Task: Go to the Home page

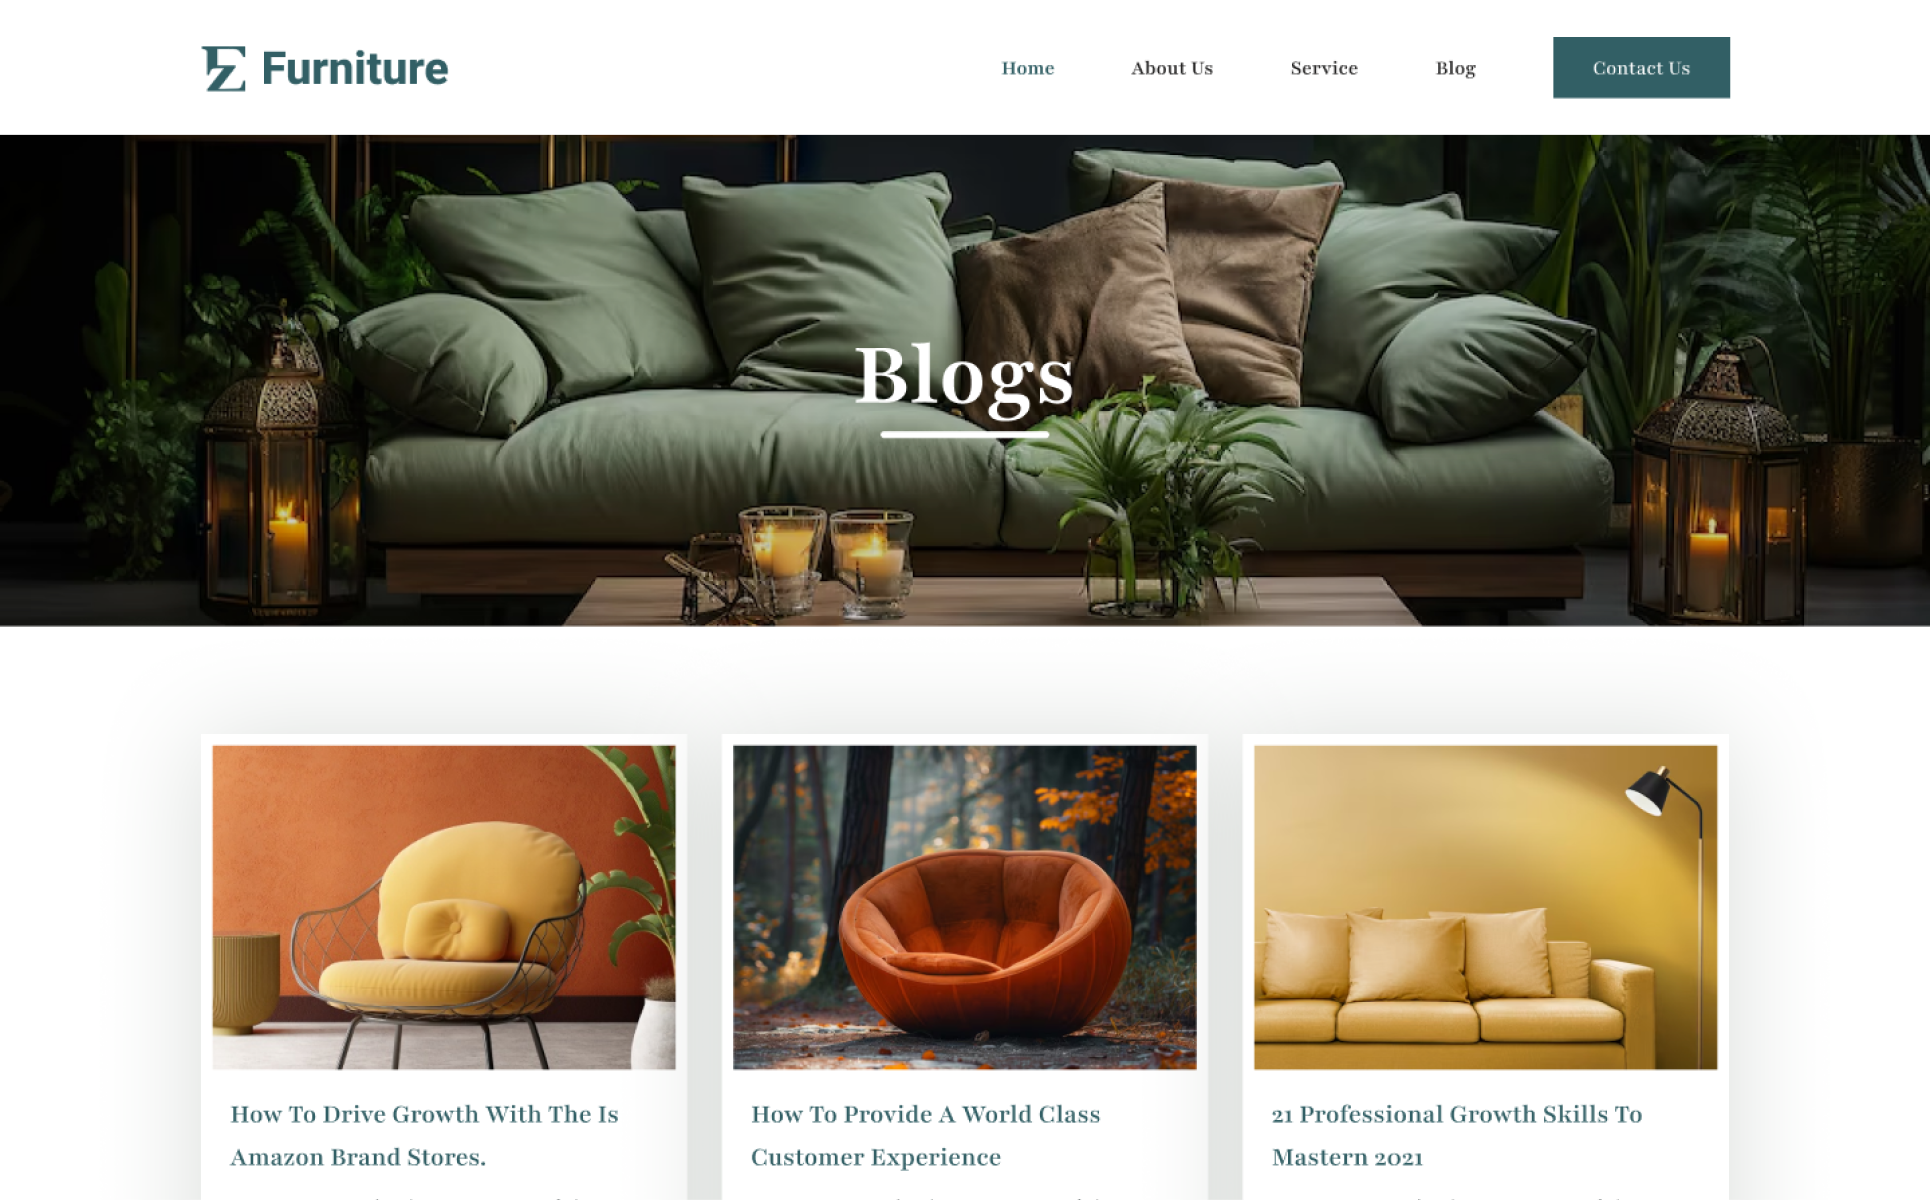Action: click(1028, 68)
